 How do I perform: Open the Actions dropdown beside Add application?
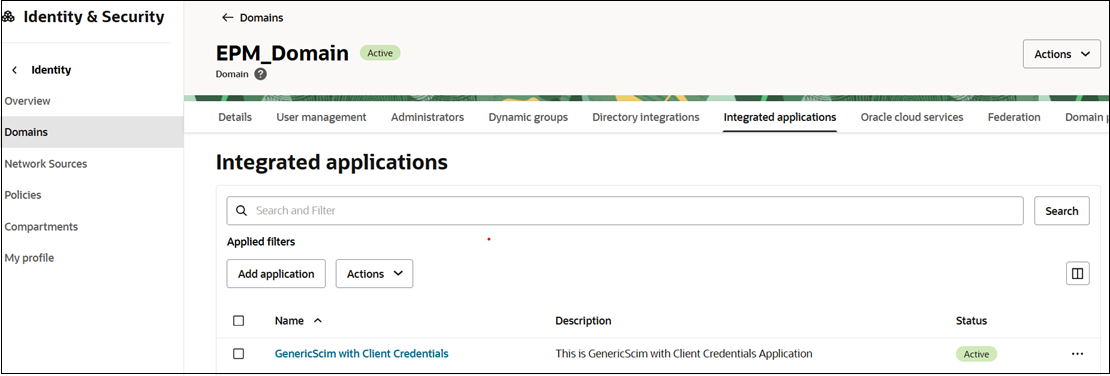tap(374, 273)
